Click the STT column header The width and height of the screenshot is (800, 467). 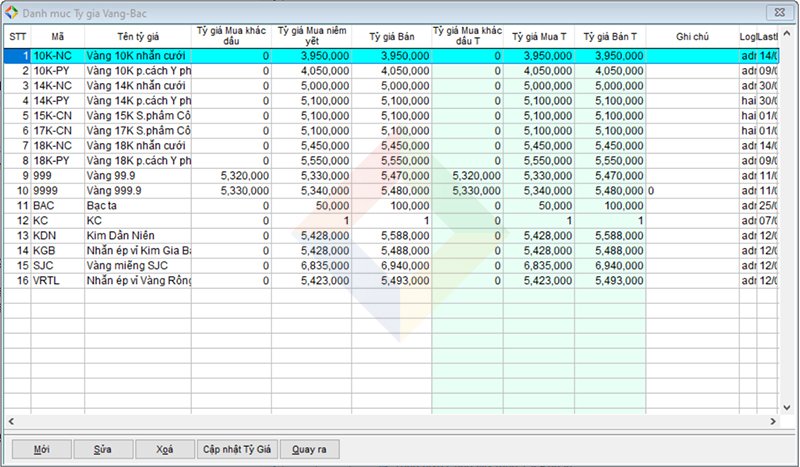[x=18, y=36]
